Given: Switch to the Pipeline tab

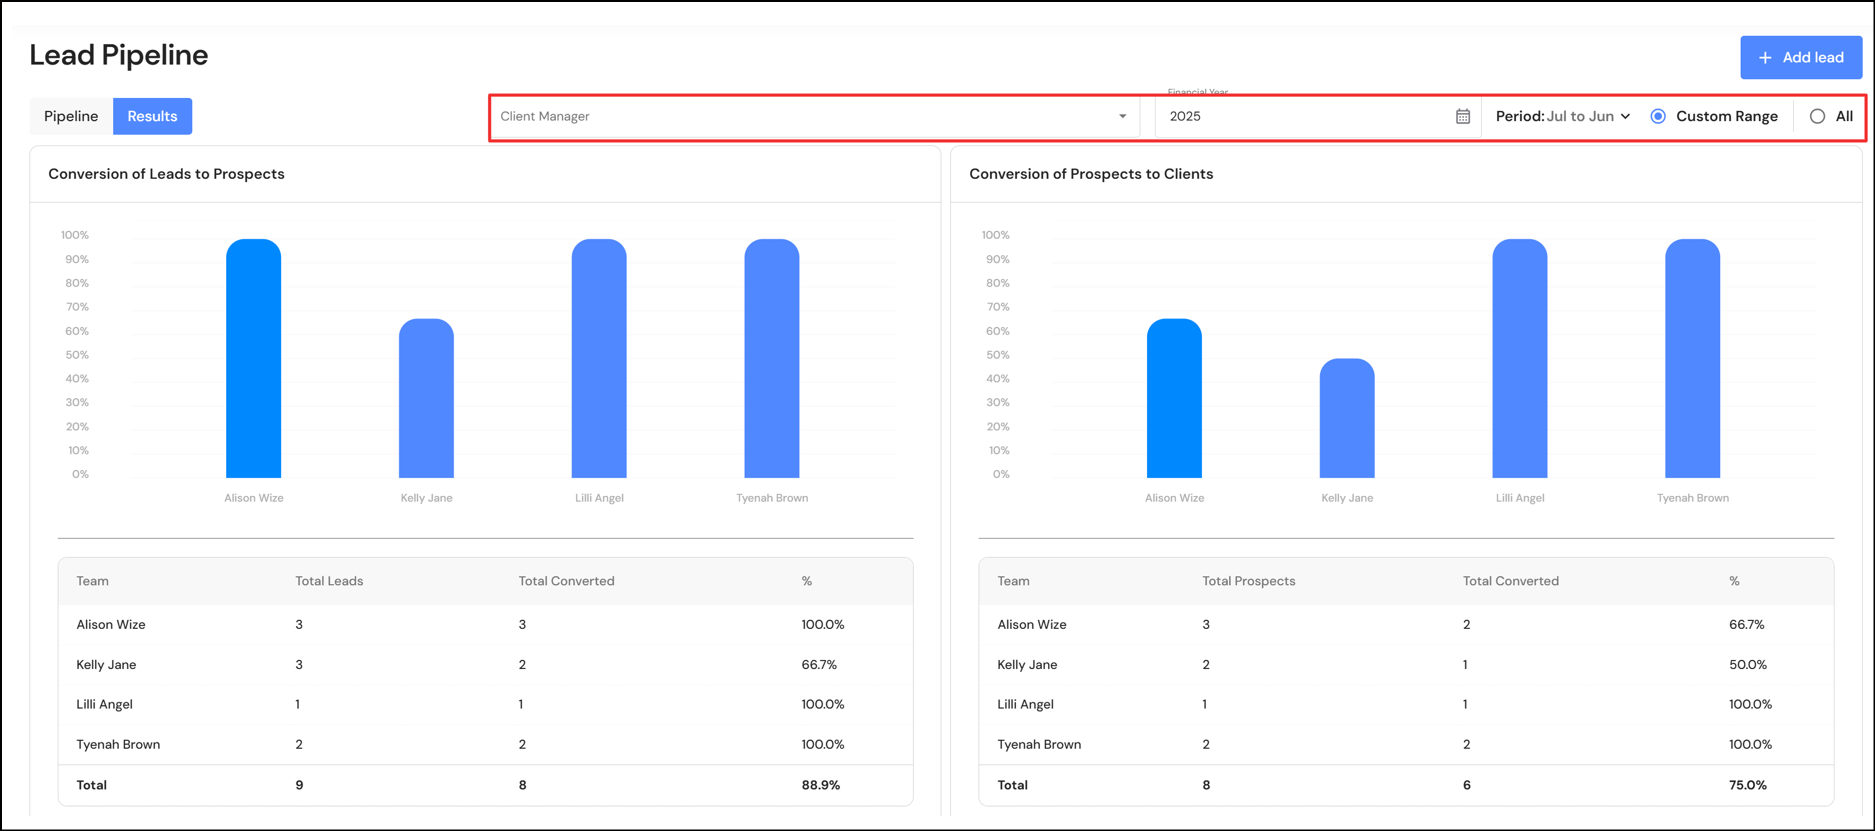Looking at the screenshot, I should [71, 116].
